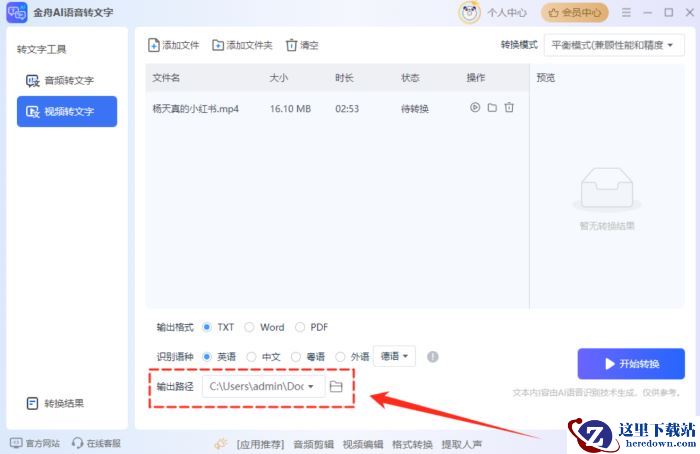700x454 pixels.
Task: Delete 杨天真的小红书.mp4 from the list
Action: 509,108
